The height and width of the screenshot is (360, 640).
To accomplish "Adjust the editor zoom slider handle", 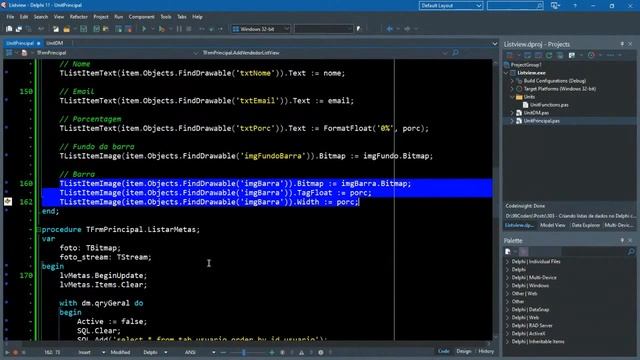I will tap(244, 352).
